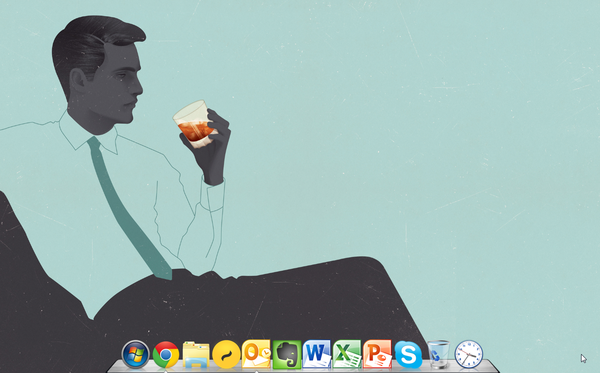
Task: Open Microsoft PowerPoint from the dock
Action: (377, 354)
